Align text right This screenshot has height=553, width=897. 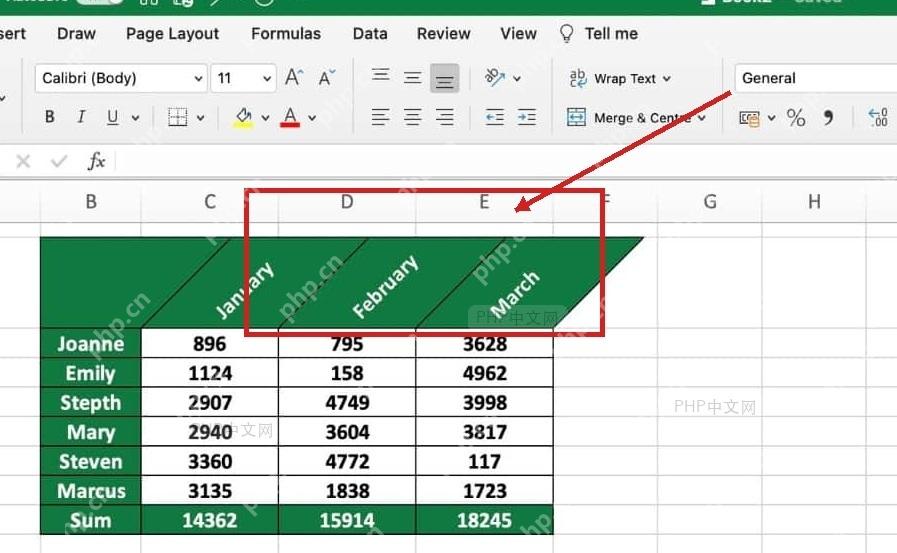(x=444, y=117)
